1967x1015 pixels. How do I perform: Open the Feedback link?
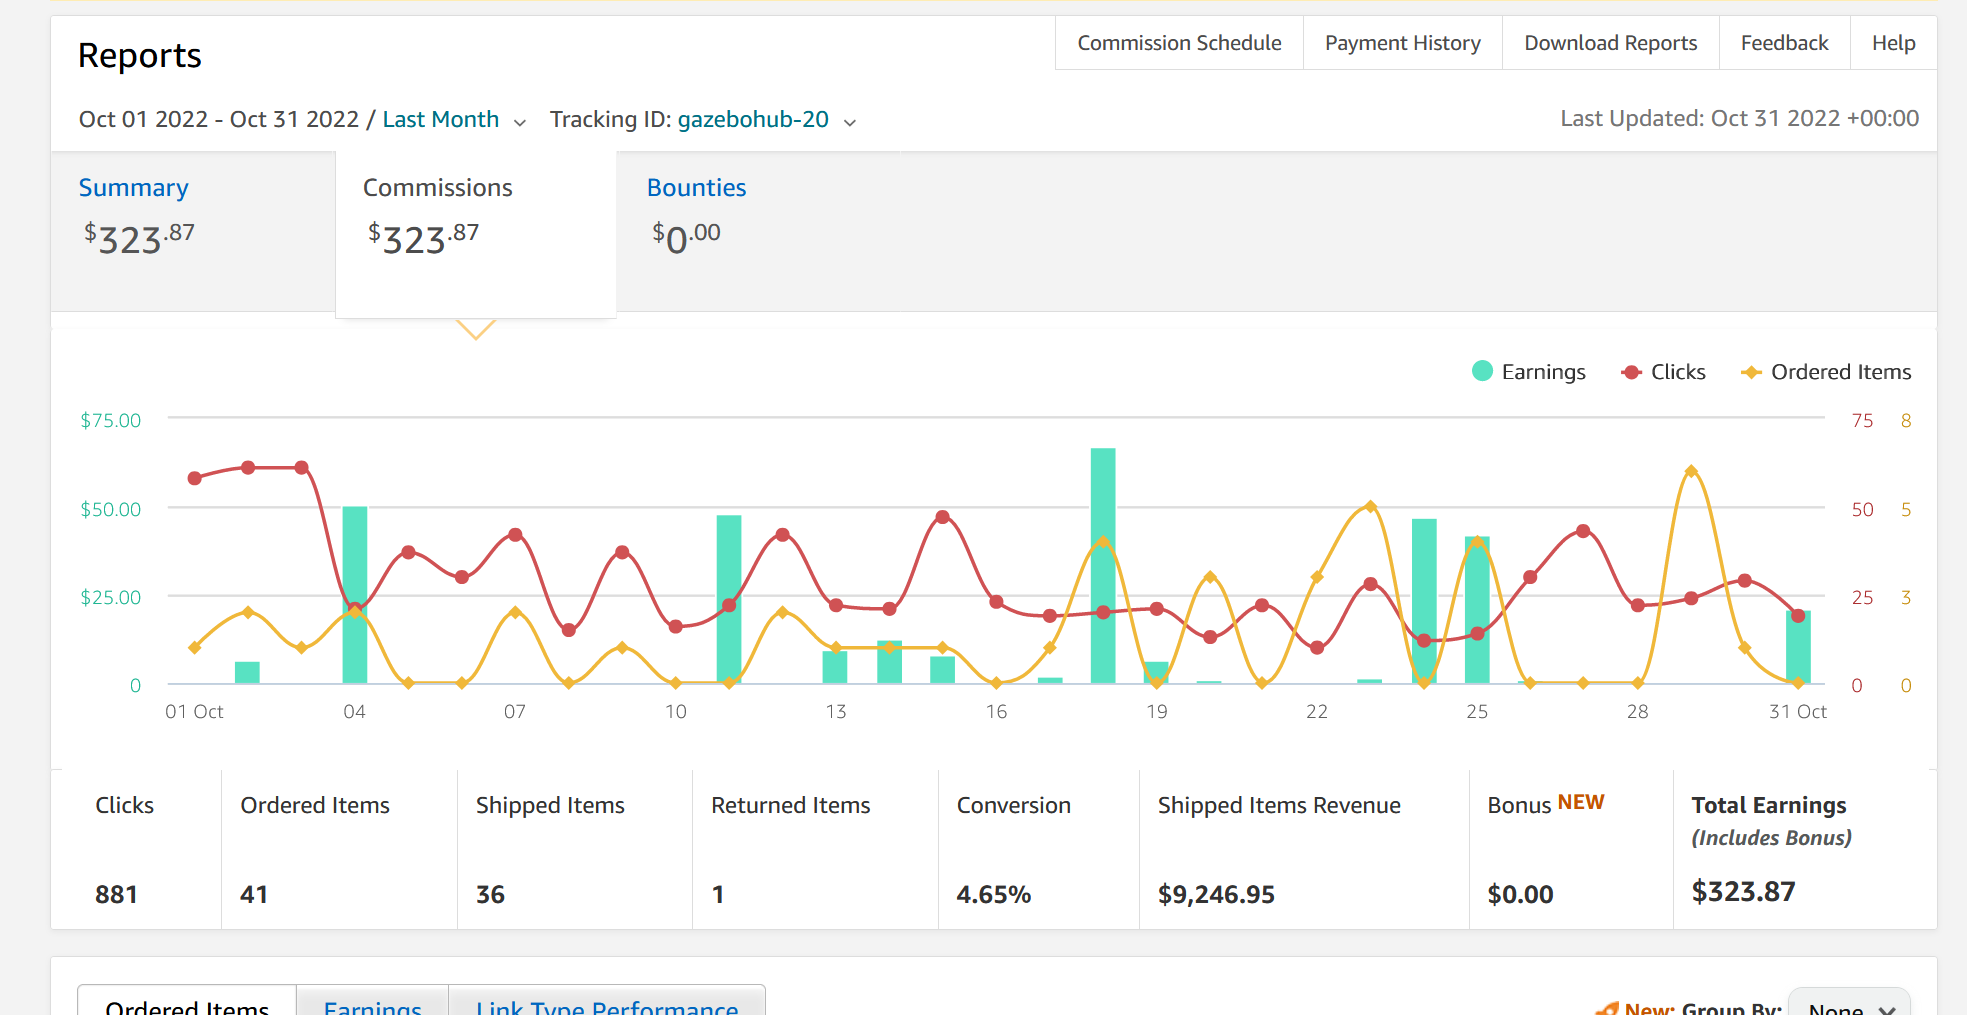(1784, 43)
